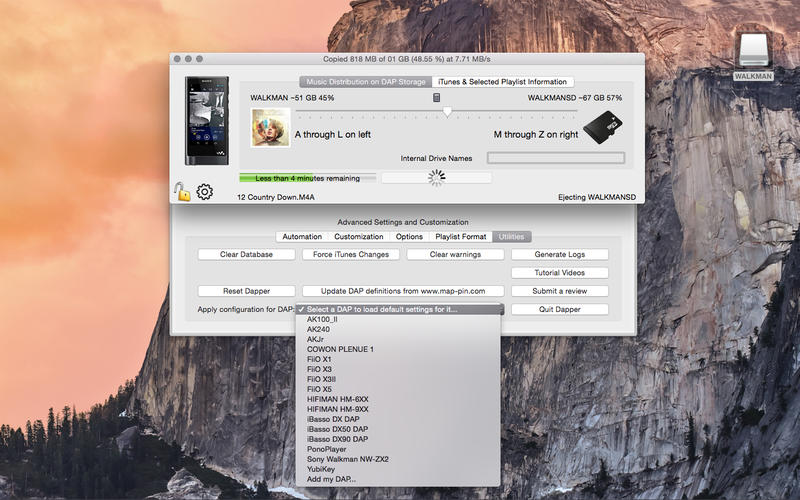Select Add my DAP... entry
This screenshot has height=500, width=800.
[x=398, y=479]
